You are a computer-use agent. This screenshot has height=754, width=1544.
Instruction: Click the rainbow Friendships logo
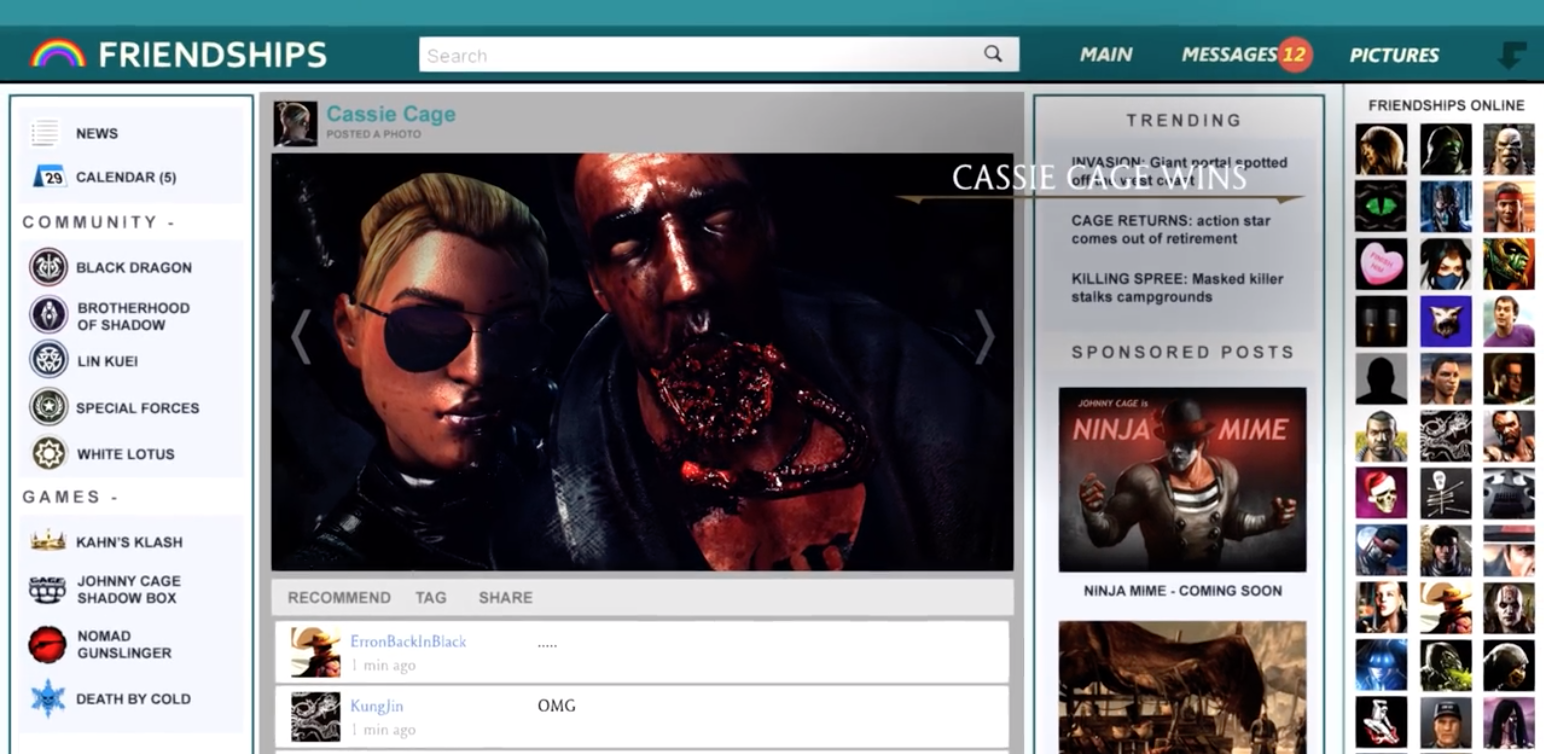click(57, 54)
